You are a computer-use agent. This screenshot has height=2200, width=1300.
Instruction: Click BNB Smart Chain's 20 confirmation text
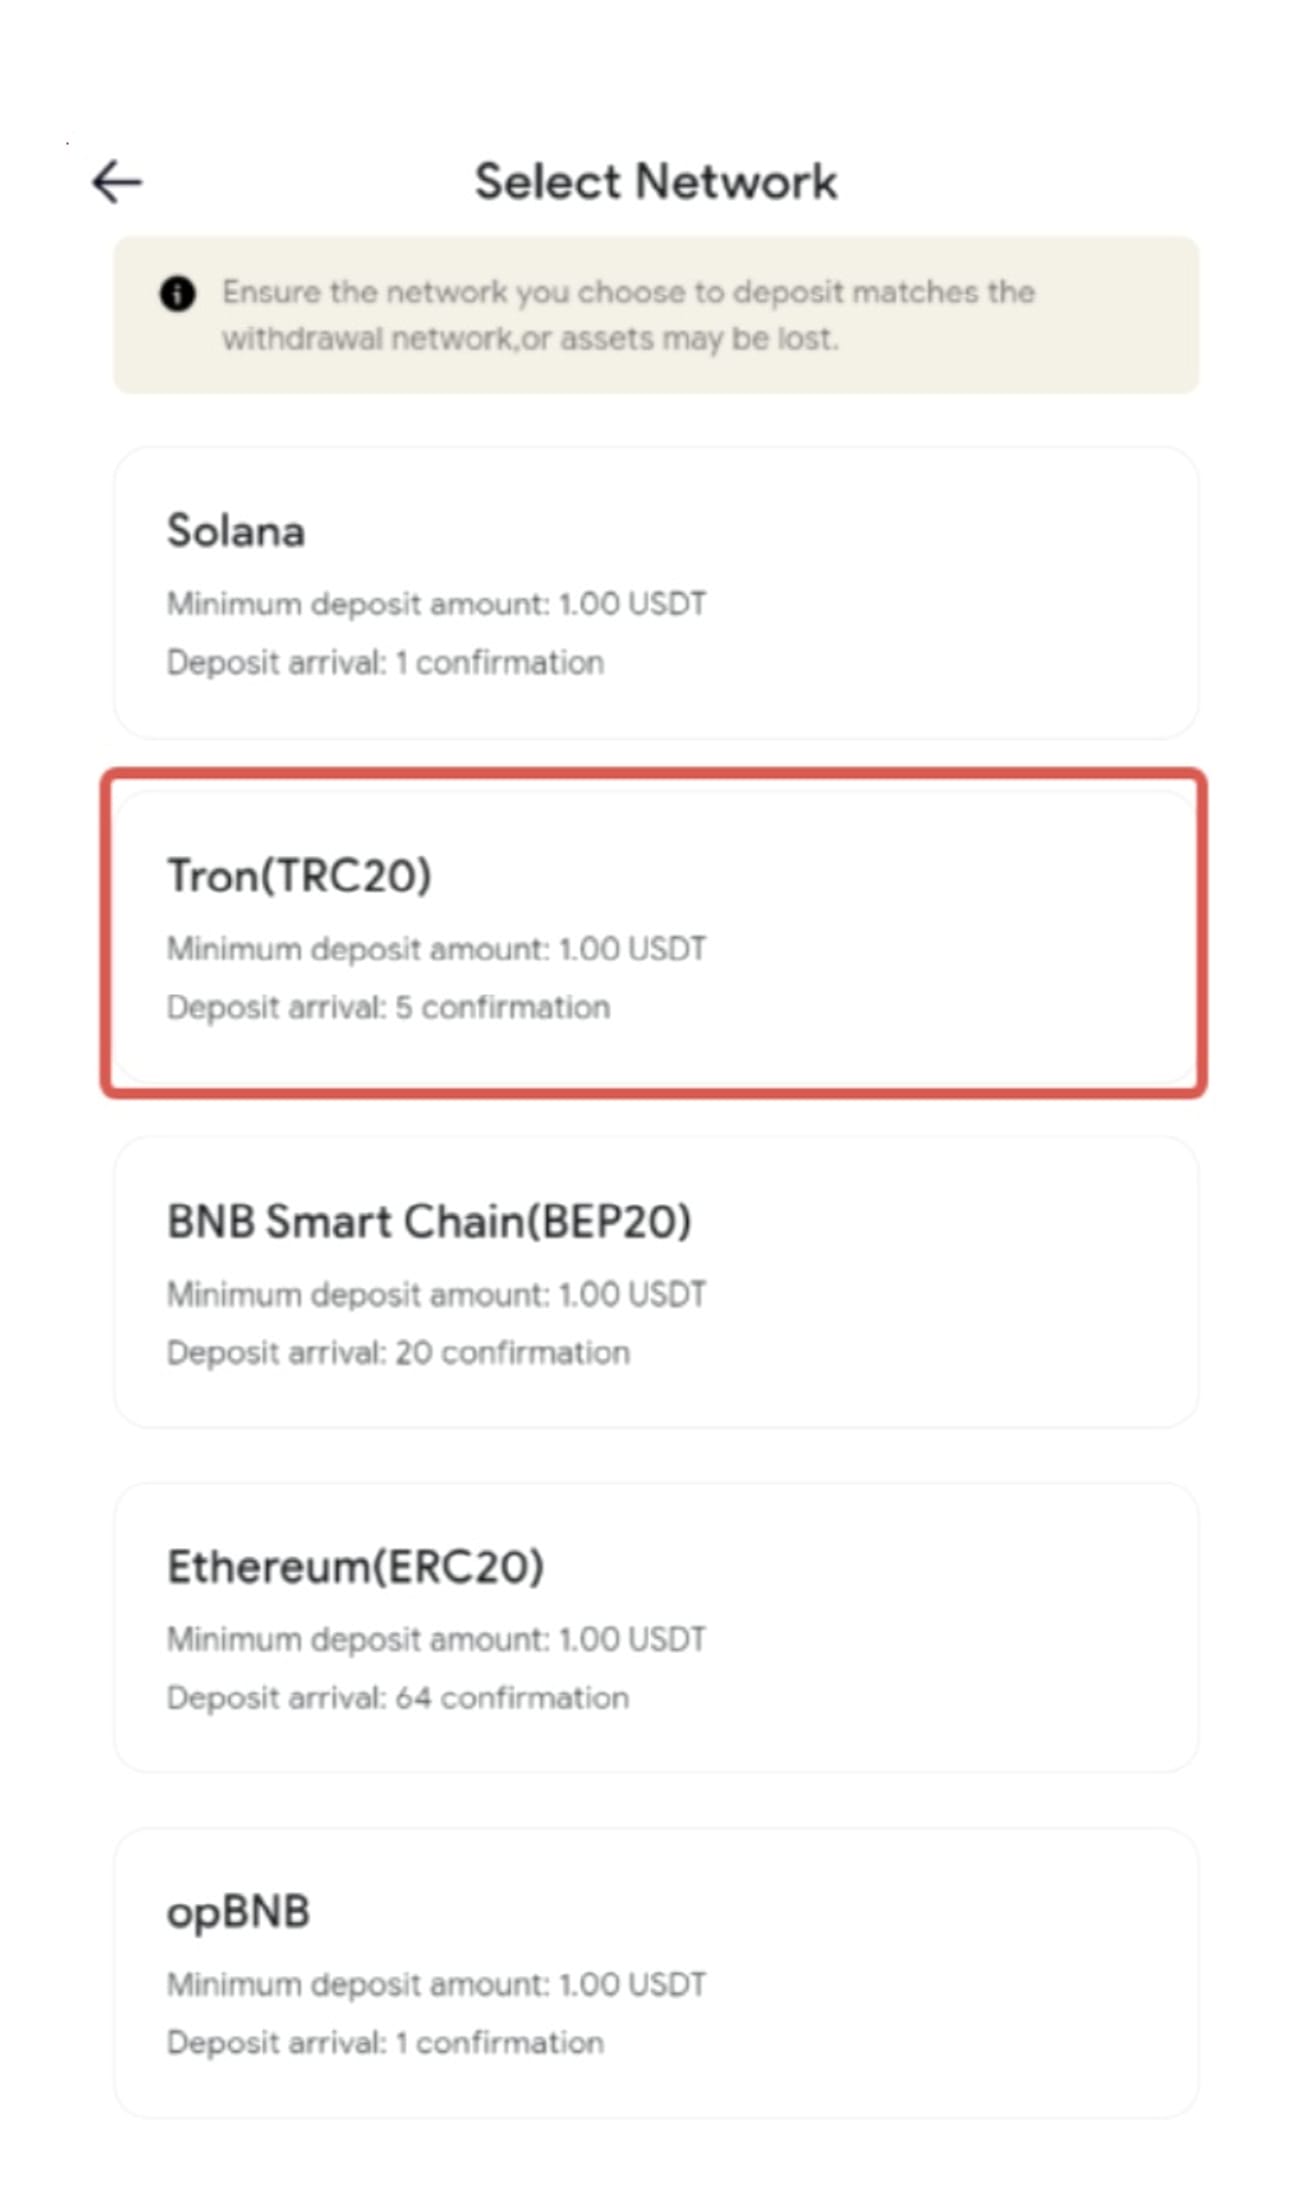coord(398,1351)
